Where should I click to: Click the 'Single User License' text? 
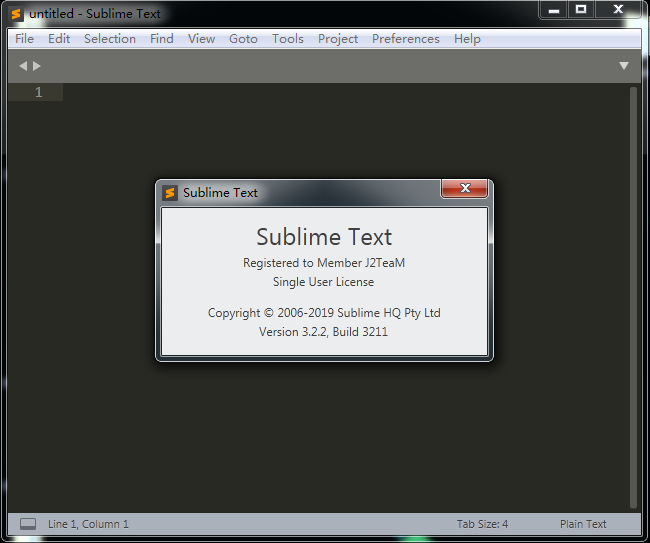click(323, 282)
